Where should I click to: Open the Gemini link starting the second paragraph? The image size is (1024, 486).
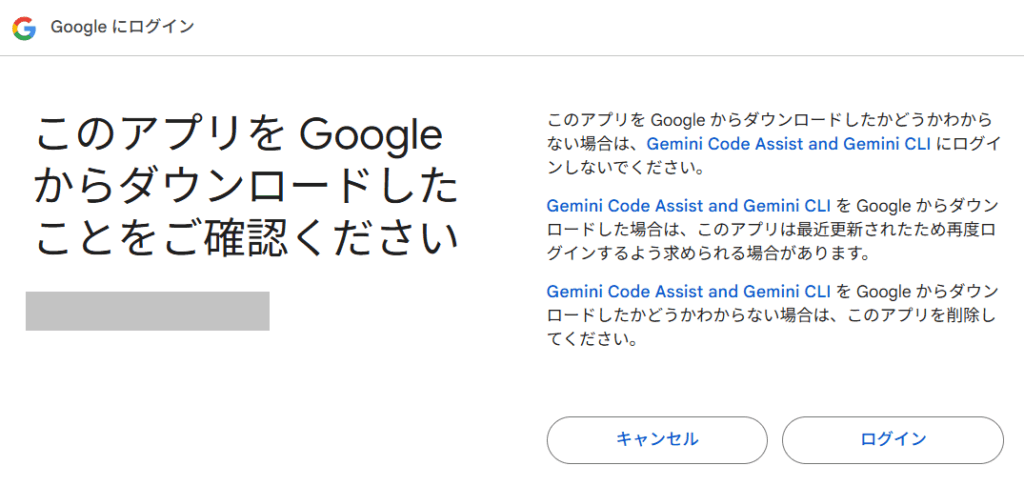click(690, 206)
